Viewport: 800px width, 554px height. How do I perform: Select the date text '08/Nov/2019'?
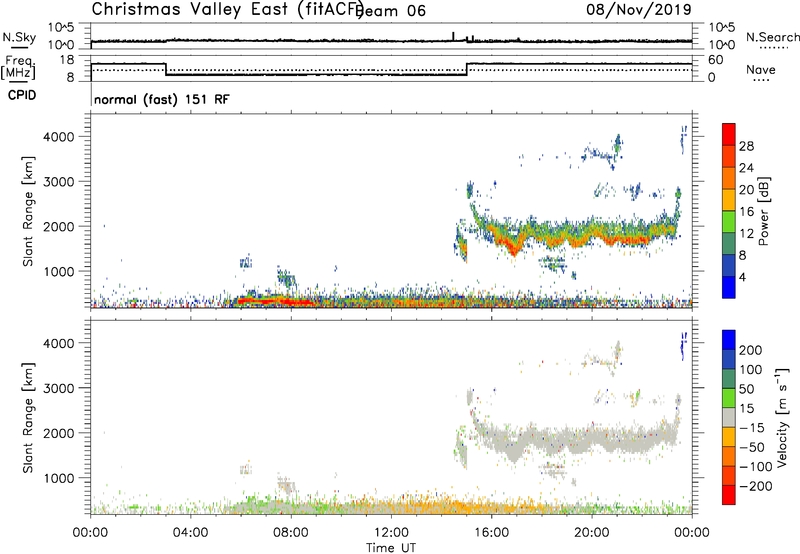tap(638, 9)
